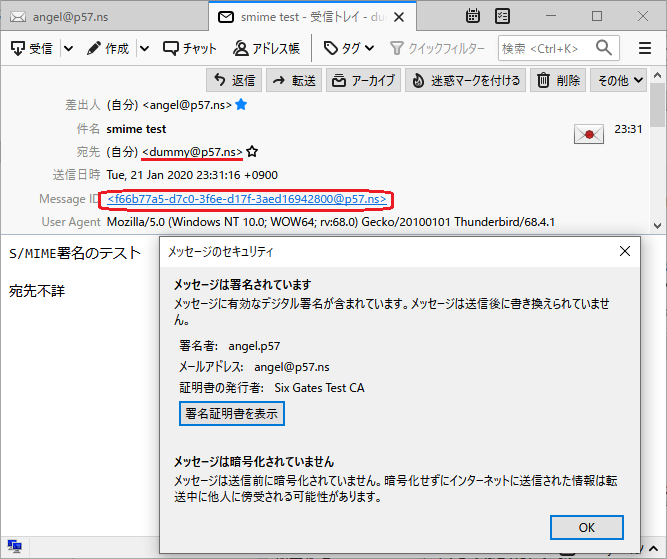Click the 受信 get messages button
The width and height of the screenshot is (667, 559).
coord(32,48)
